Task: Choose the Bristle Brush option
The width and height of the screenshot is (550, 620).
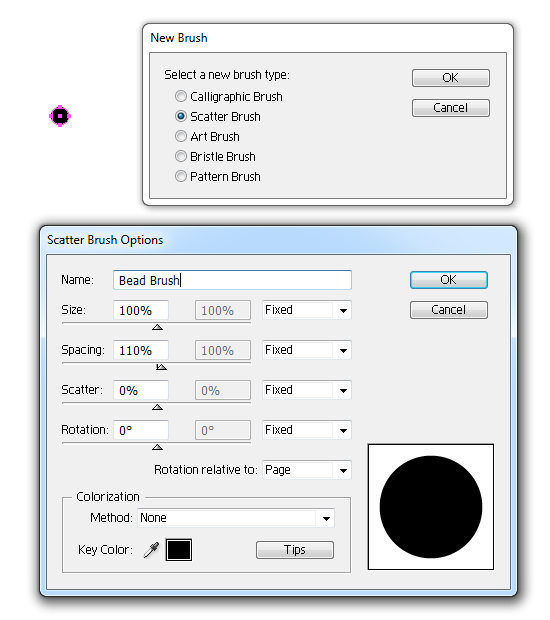Action: click(x=181, y=156)
